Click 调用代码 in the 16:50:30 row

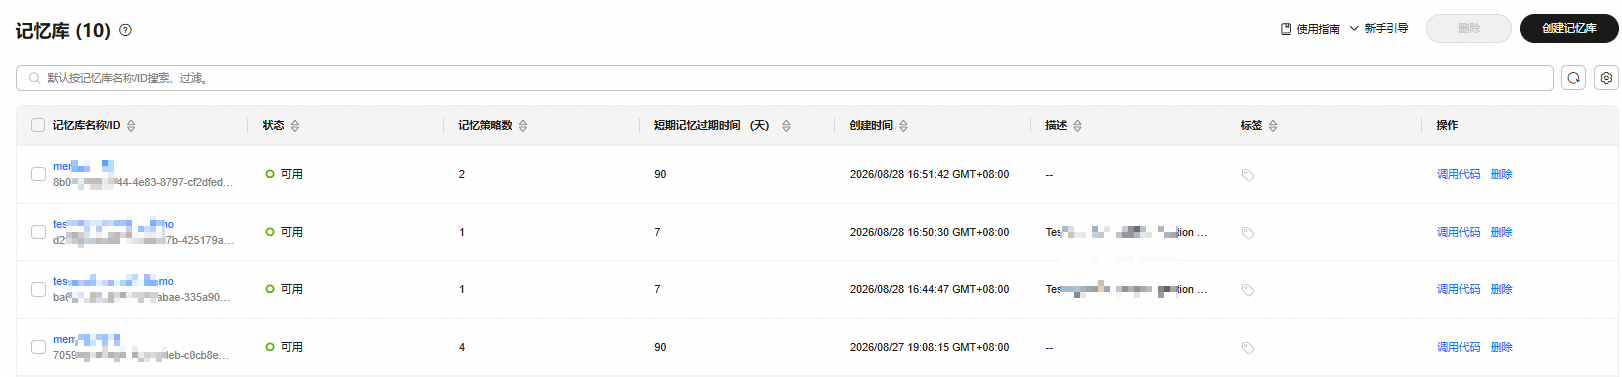(x=1458, y=232)
